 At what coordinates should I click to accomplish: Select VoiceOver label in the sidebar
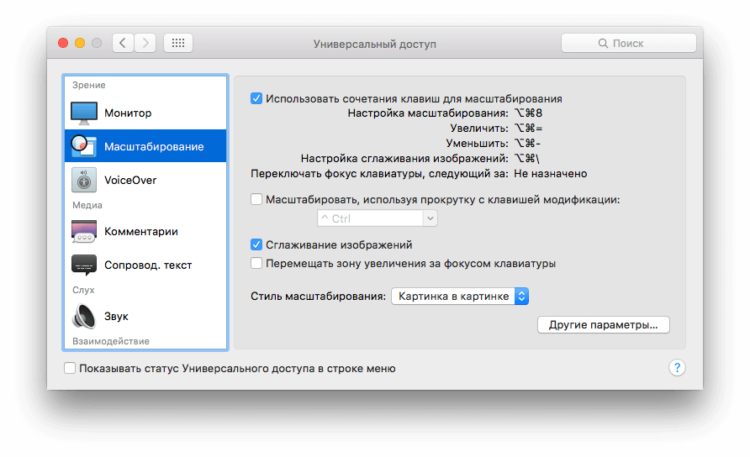click(x=130, y=180)
